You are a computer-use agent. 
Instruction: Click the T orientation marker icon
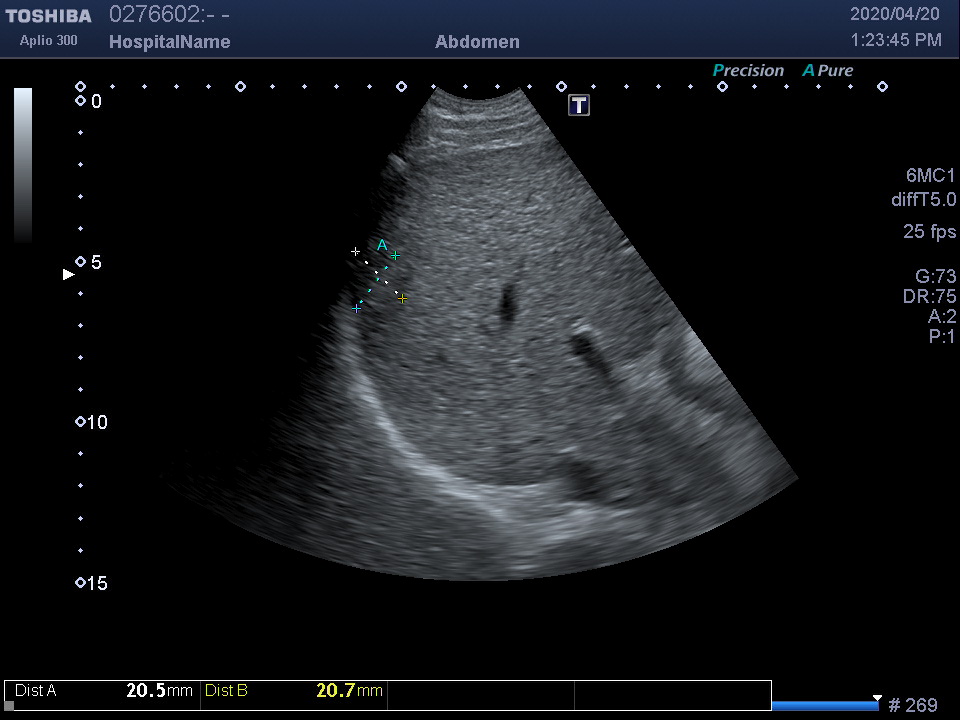click(x=579, y=105)
